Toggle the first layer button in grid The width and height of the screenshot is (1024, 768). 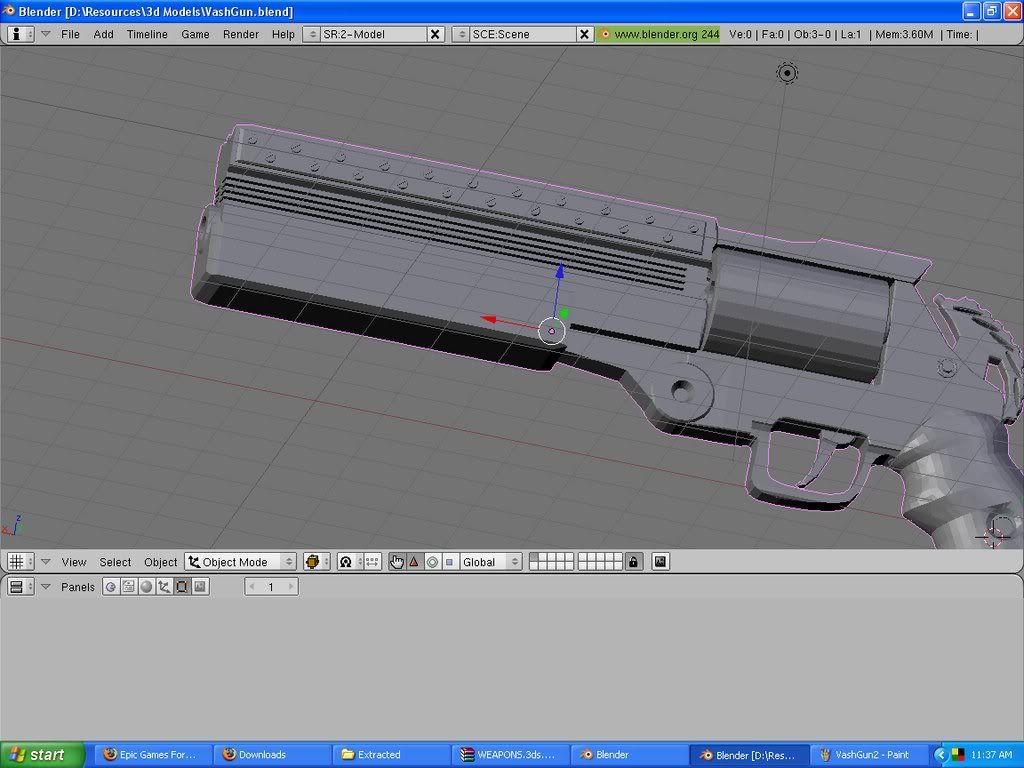click(534, 558)
